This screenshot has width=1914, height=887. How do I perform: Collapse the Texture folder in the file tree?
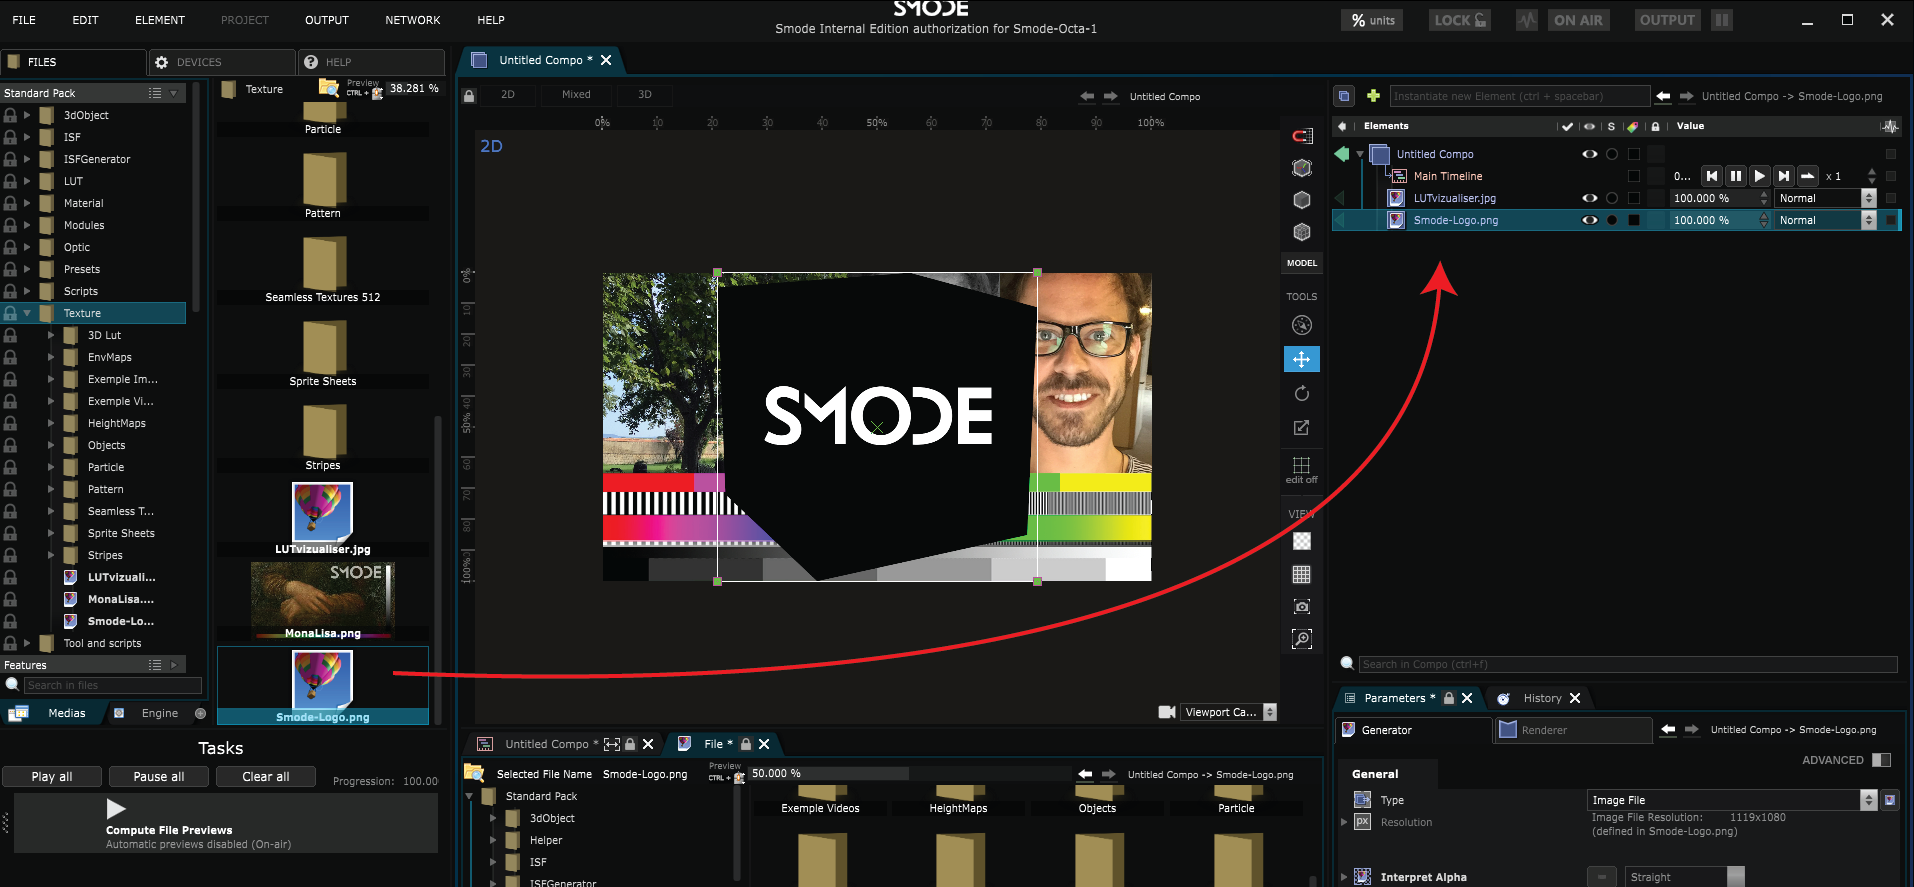pos(27,313)
